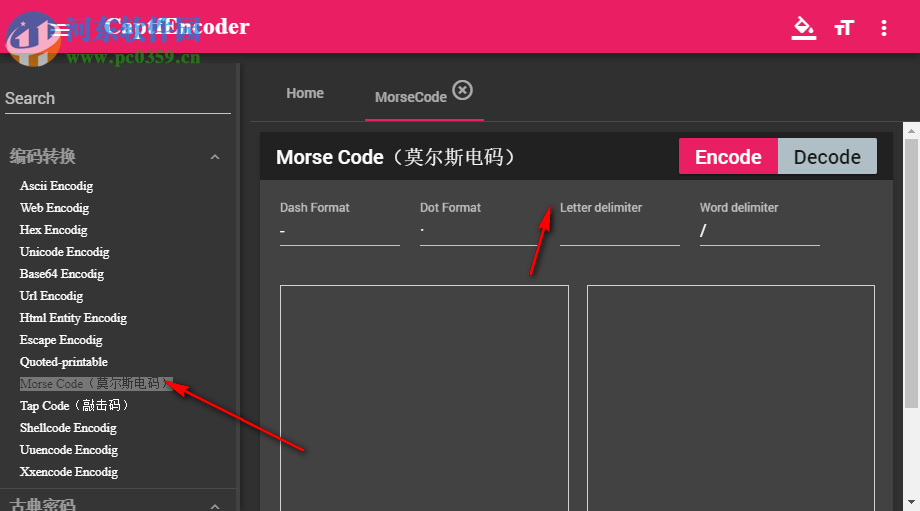Click the Decode button
Image resolution: width=920 pixels, height=511 pixels.
(x=827, y=157)
